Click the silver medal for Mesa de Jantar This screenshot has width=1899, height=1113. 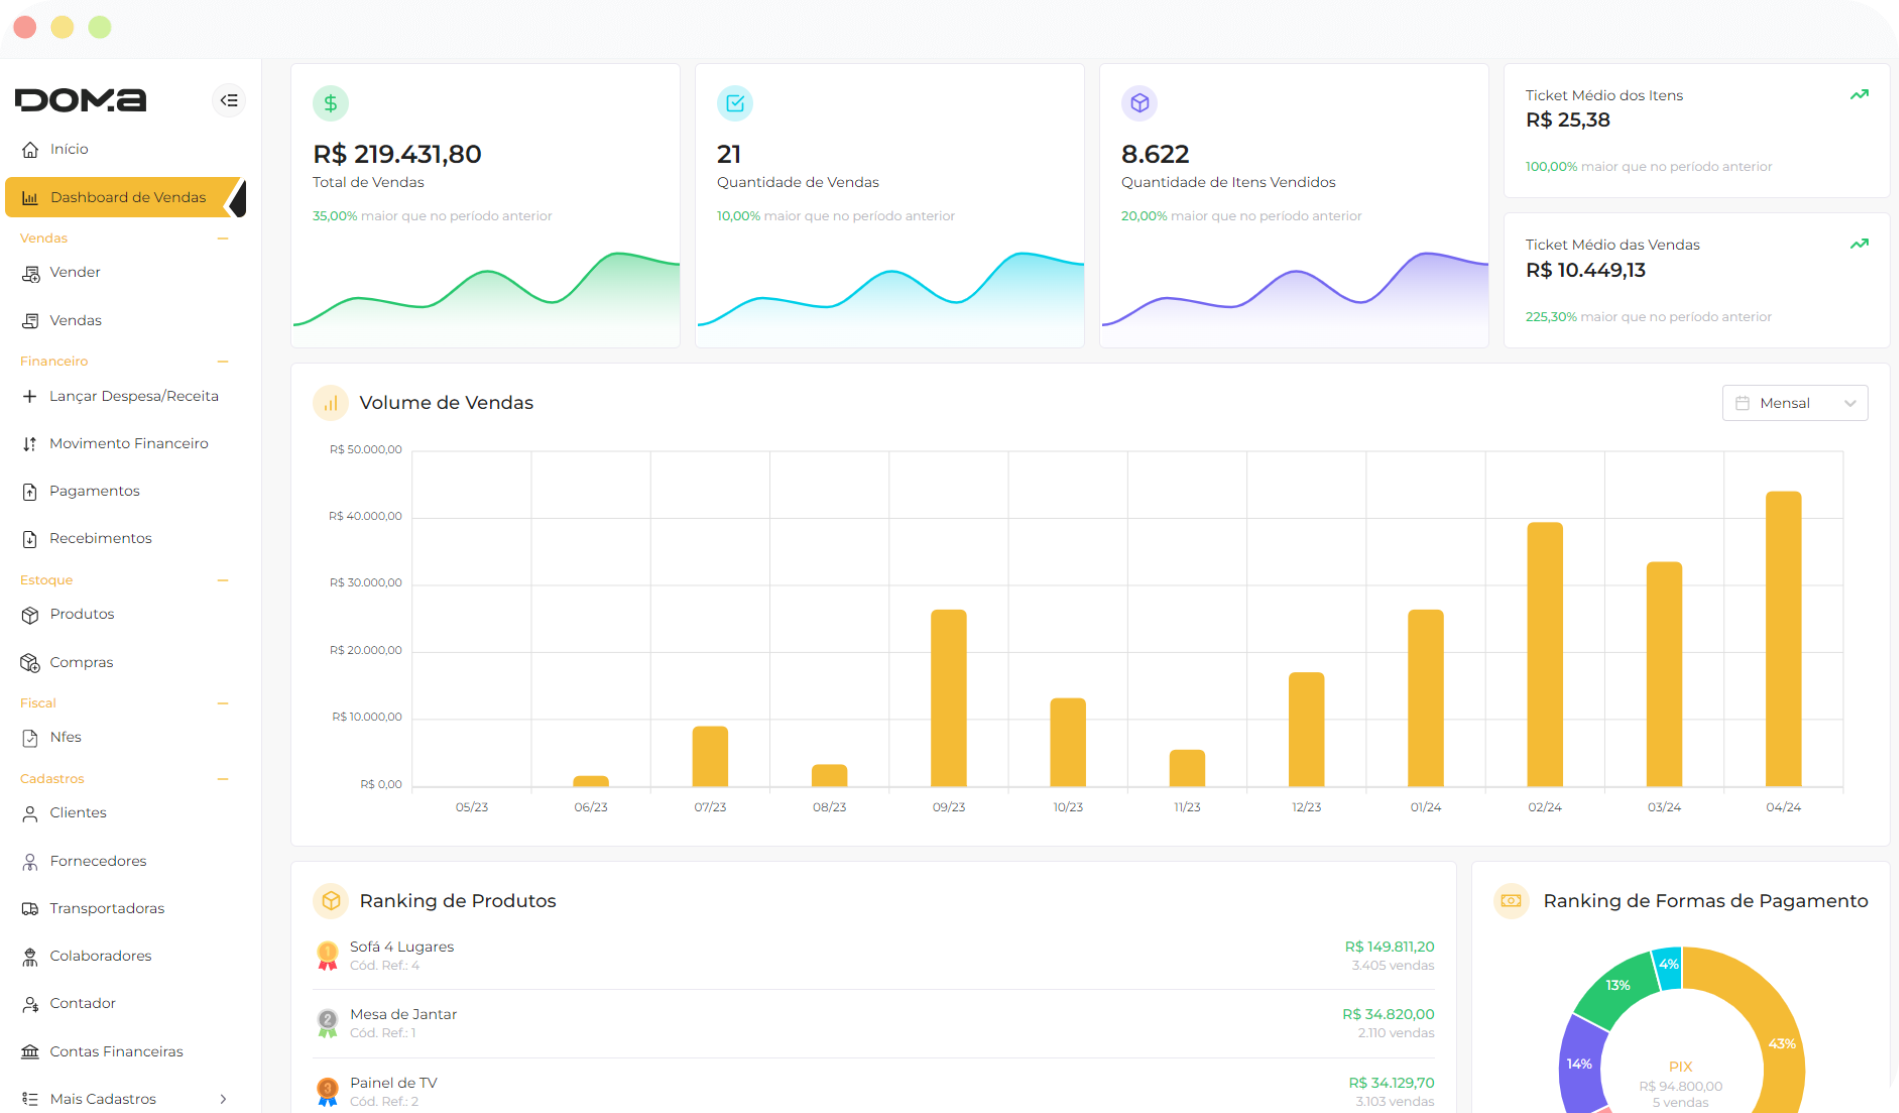pyautogui.click(x=327, y=1023)
